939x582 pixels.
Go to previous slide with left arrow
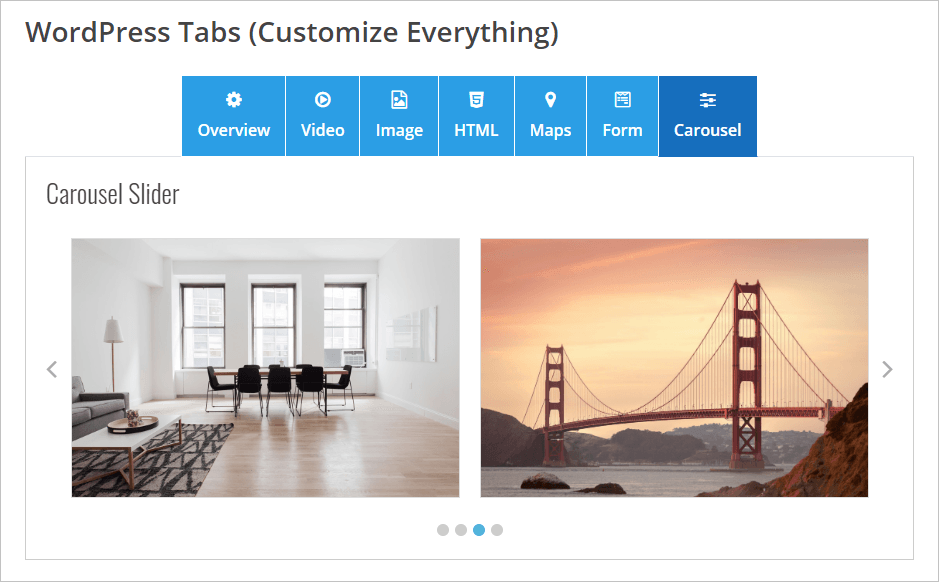coord(52,369)
